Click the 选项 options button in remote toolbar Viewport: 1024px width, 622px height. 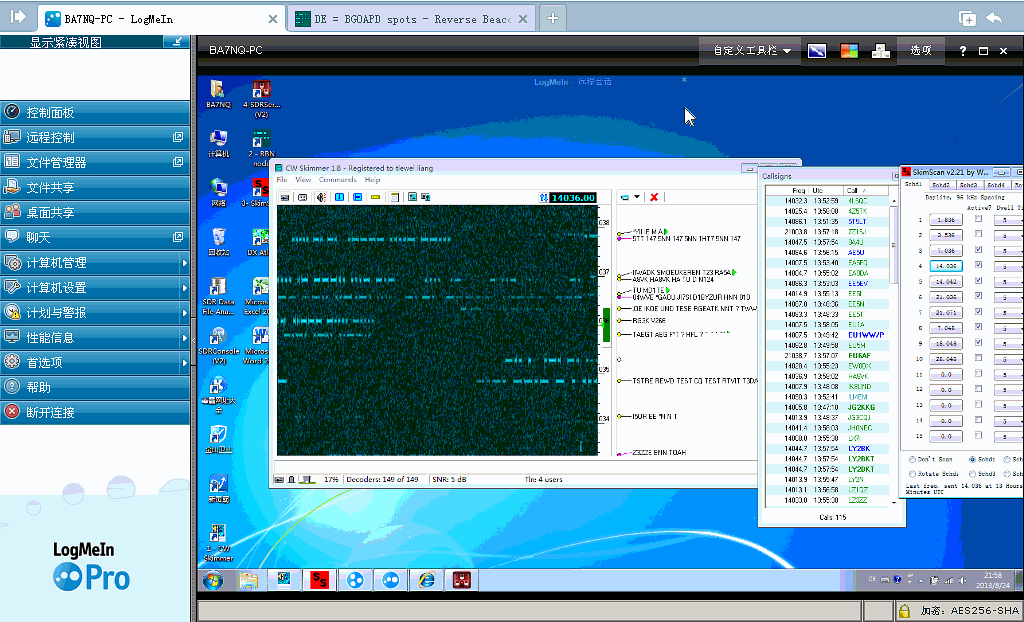click(x=921, y=50)
